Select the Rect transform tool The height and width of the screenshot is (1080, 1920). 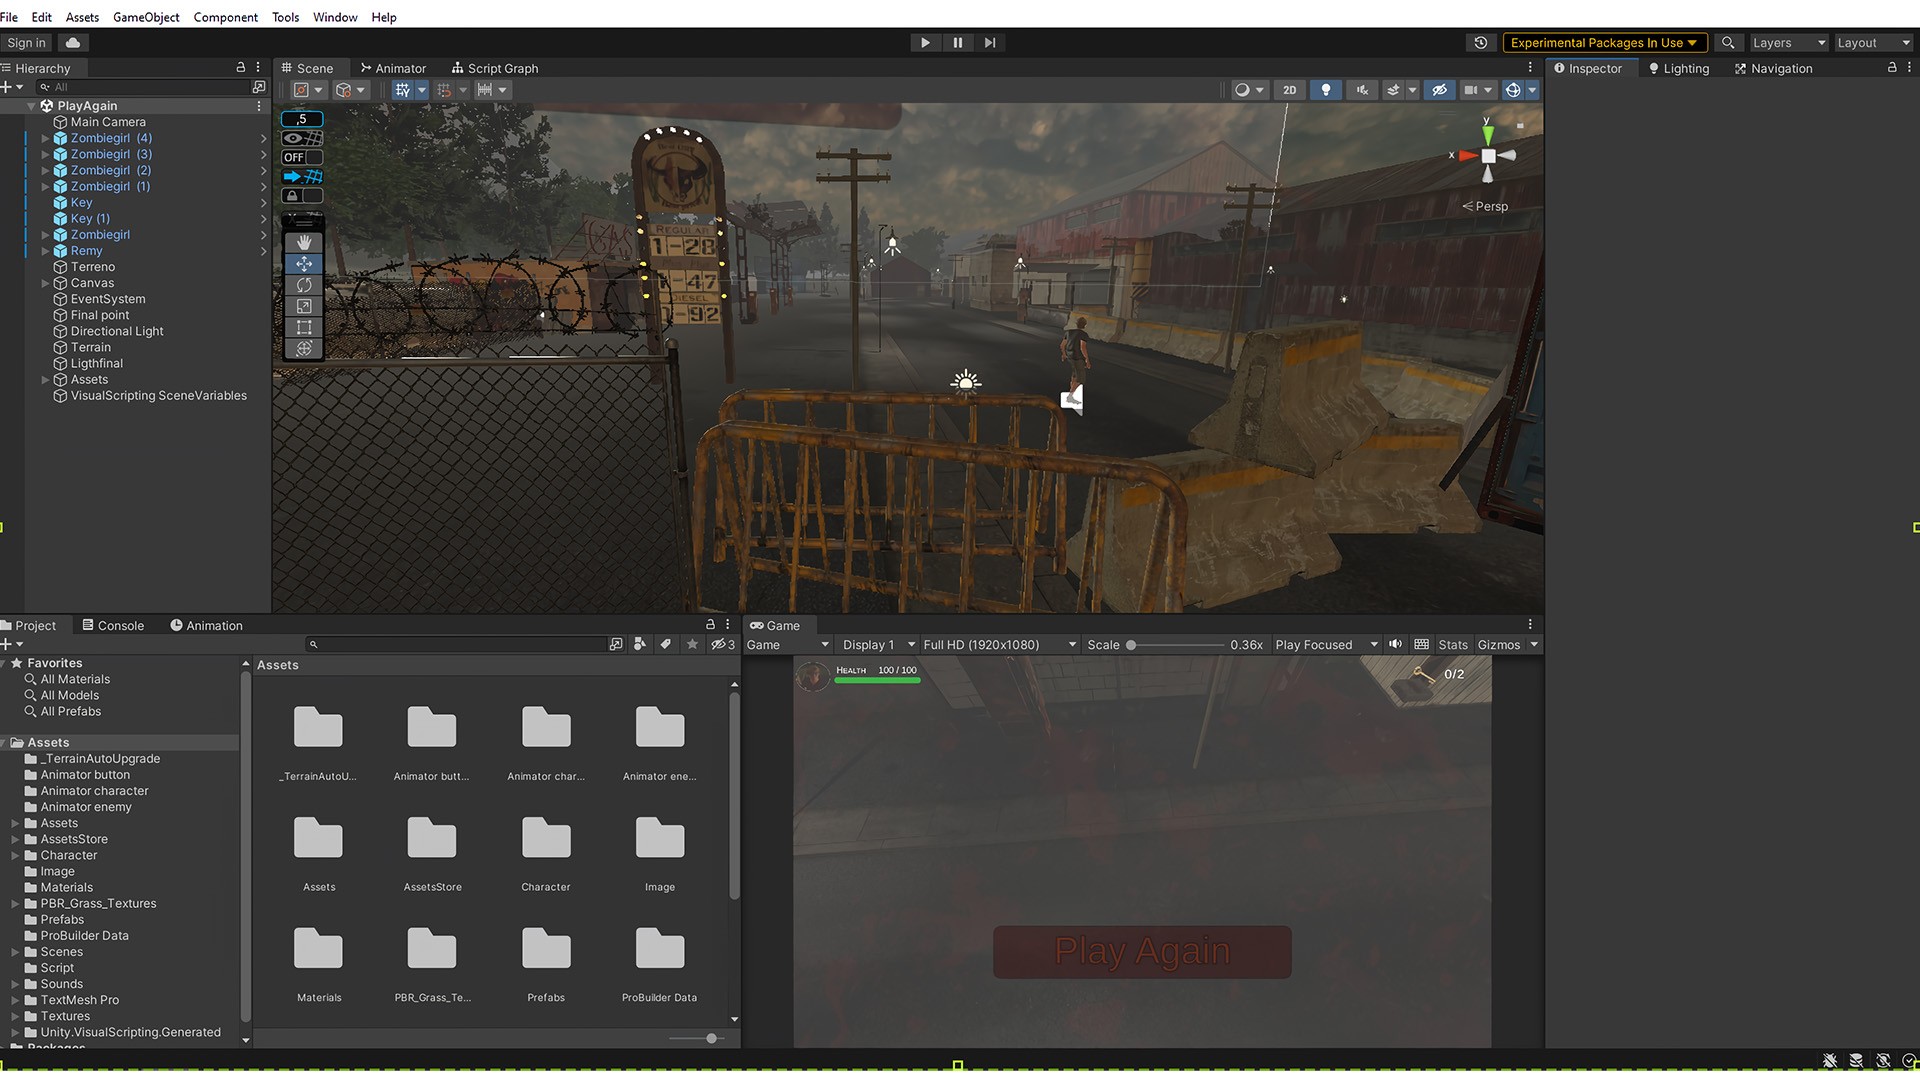pyautogui.click(x=304, y=327)
